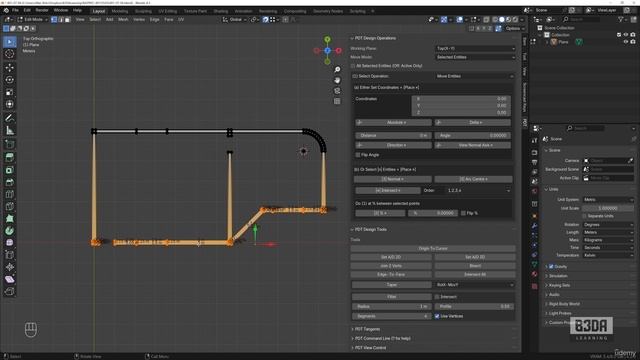The image size is (640, 360).
Task: Open the Edit Mode selector dropdown
Action: [x=33, y=20]
